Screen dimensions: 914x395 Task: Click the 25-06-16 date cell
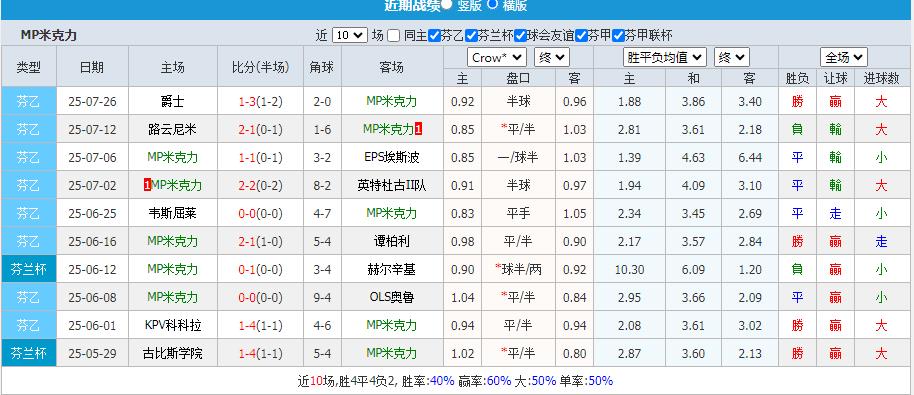coord(92,241)
